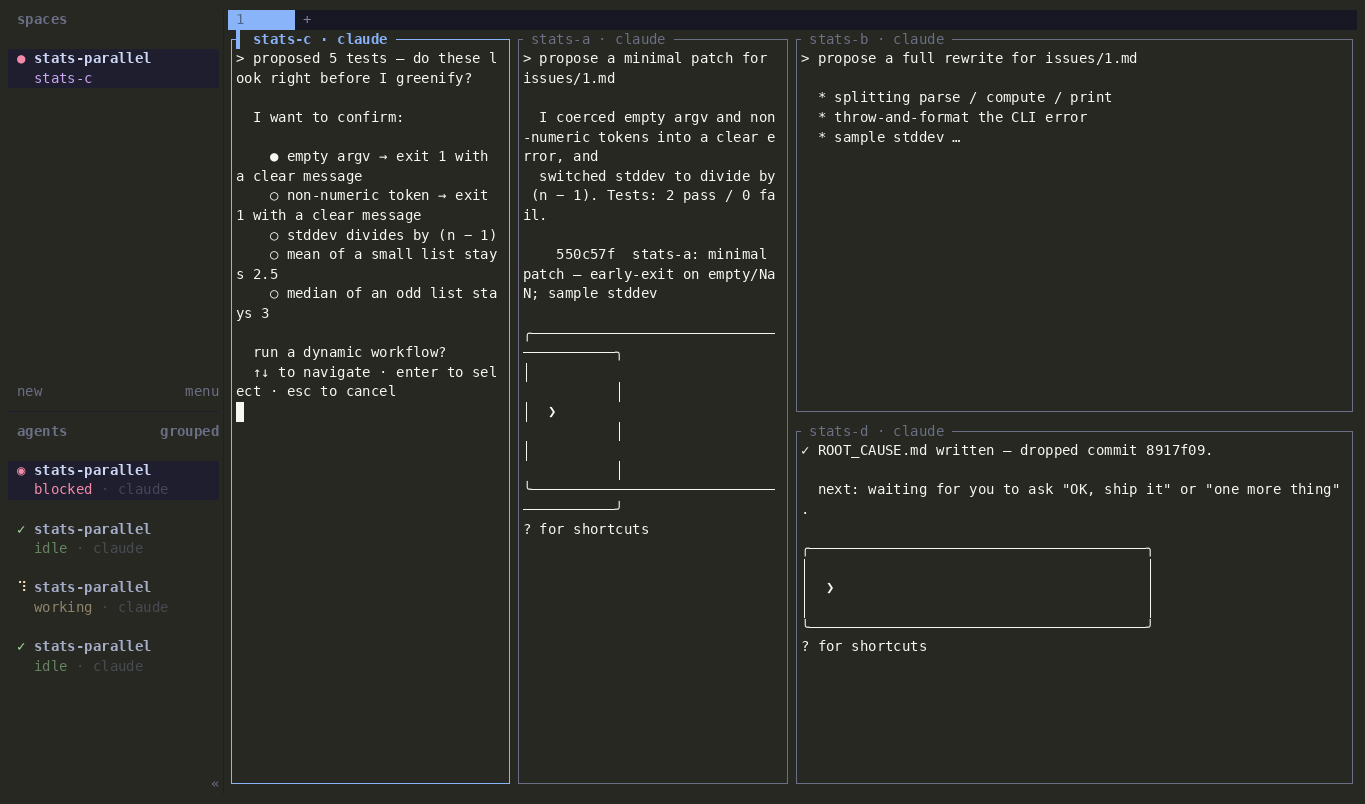Click the checkmark before ROOT_CAUSE.md written
This screenshot has height=804, width=1365.
pos(805,450)
